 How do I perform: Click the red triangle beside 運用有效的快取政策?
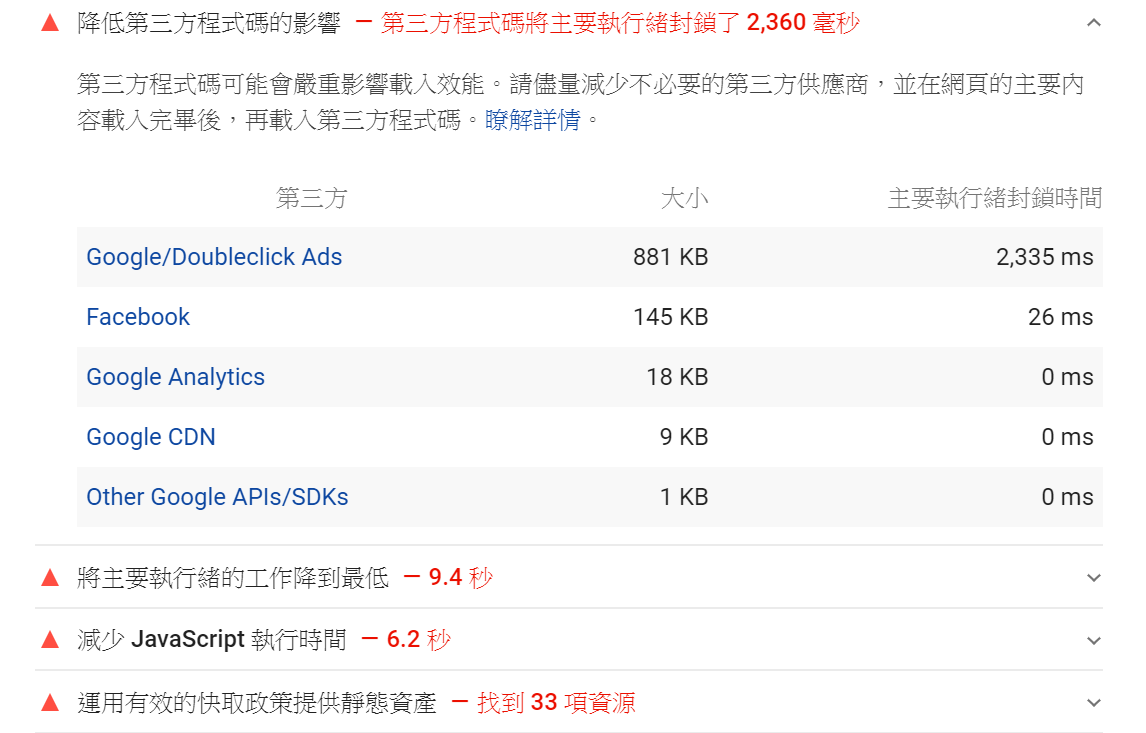tap(50, 703)
